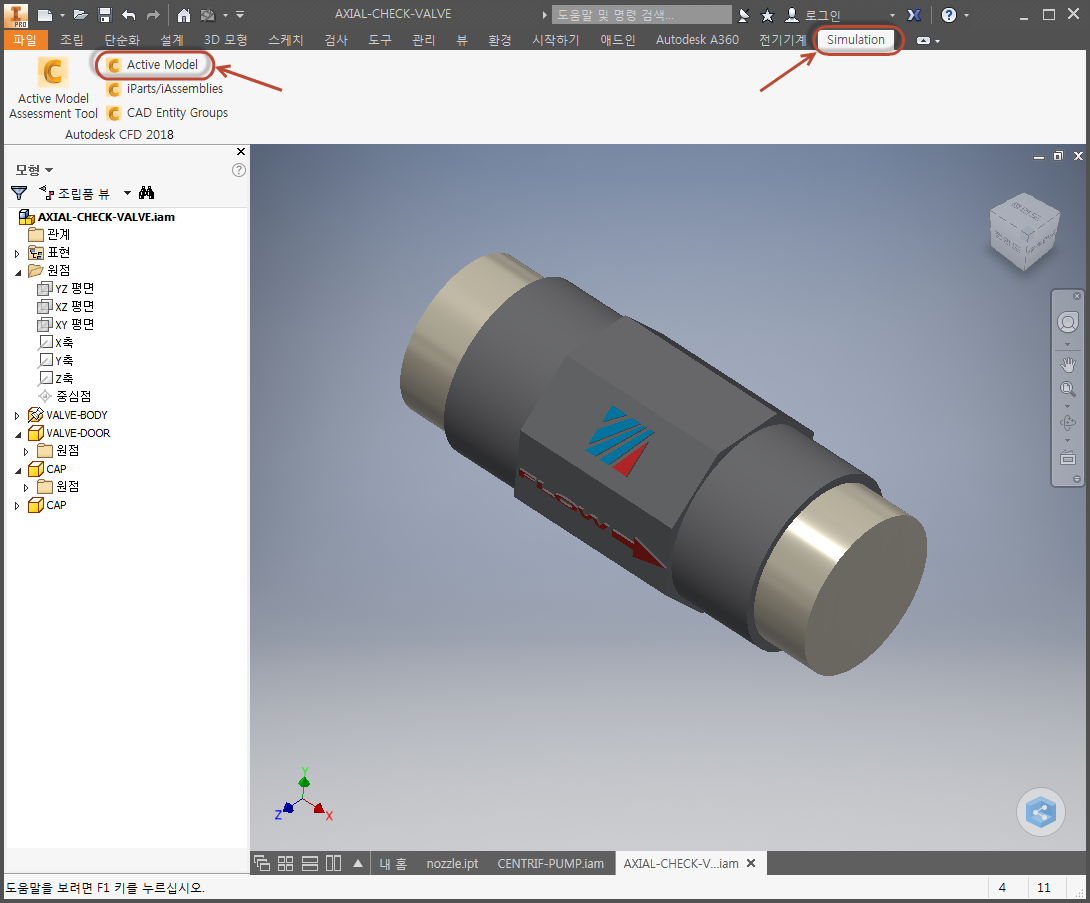Viewport: 1090px width, 903px height.
Task: Select the Simulation ribbon tab
Action: [x=856, y=40]
